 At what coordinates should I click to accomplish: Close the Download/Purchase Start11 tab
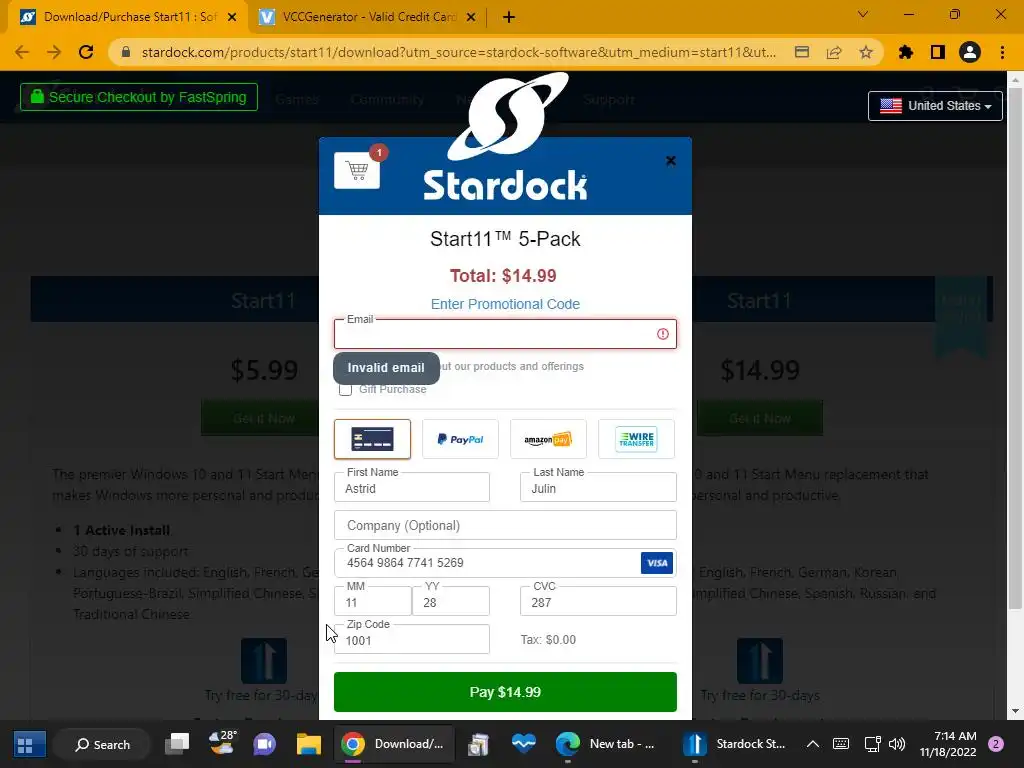232,18
